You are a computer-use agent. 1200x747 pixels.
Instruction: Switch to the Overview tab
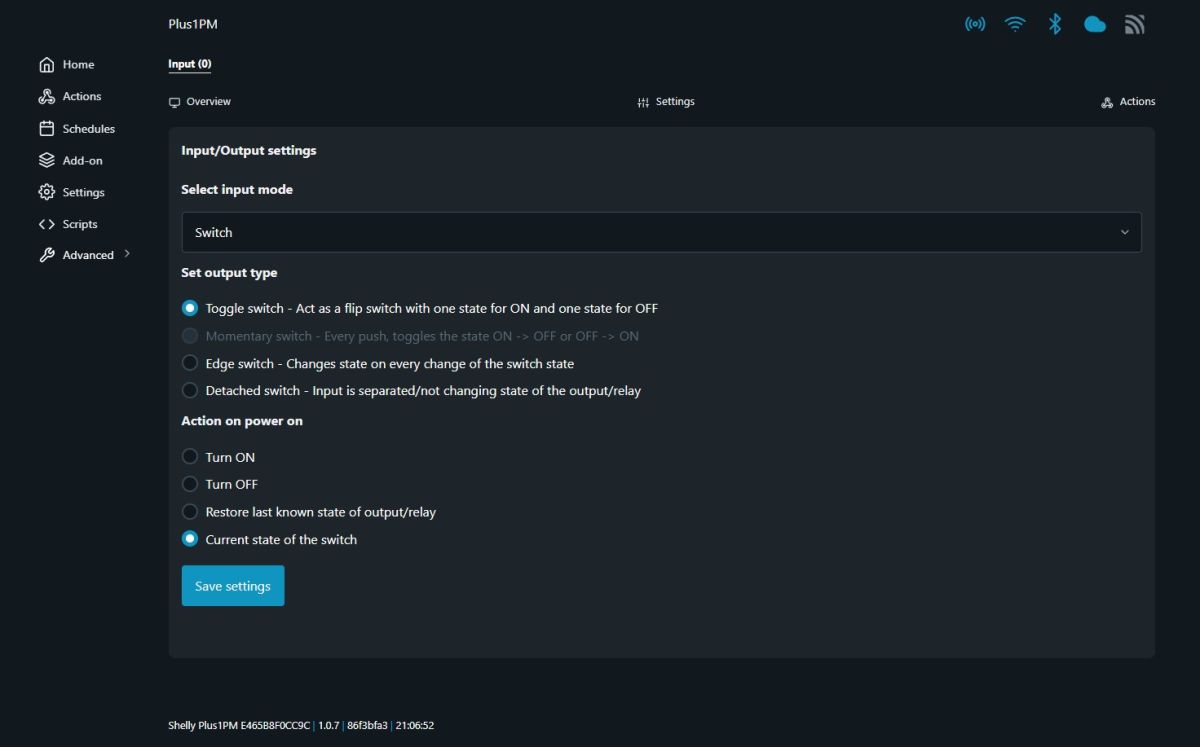click(200, 102)
